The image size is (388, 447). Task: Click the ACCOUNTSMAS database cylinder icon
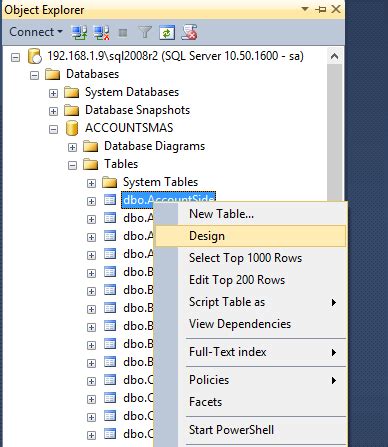pyautogui.click(x=72, y=128)
